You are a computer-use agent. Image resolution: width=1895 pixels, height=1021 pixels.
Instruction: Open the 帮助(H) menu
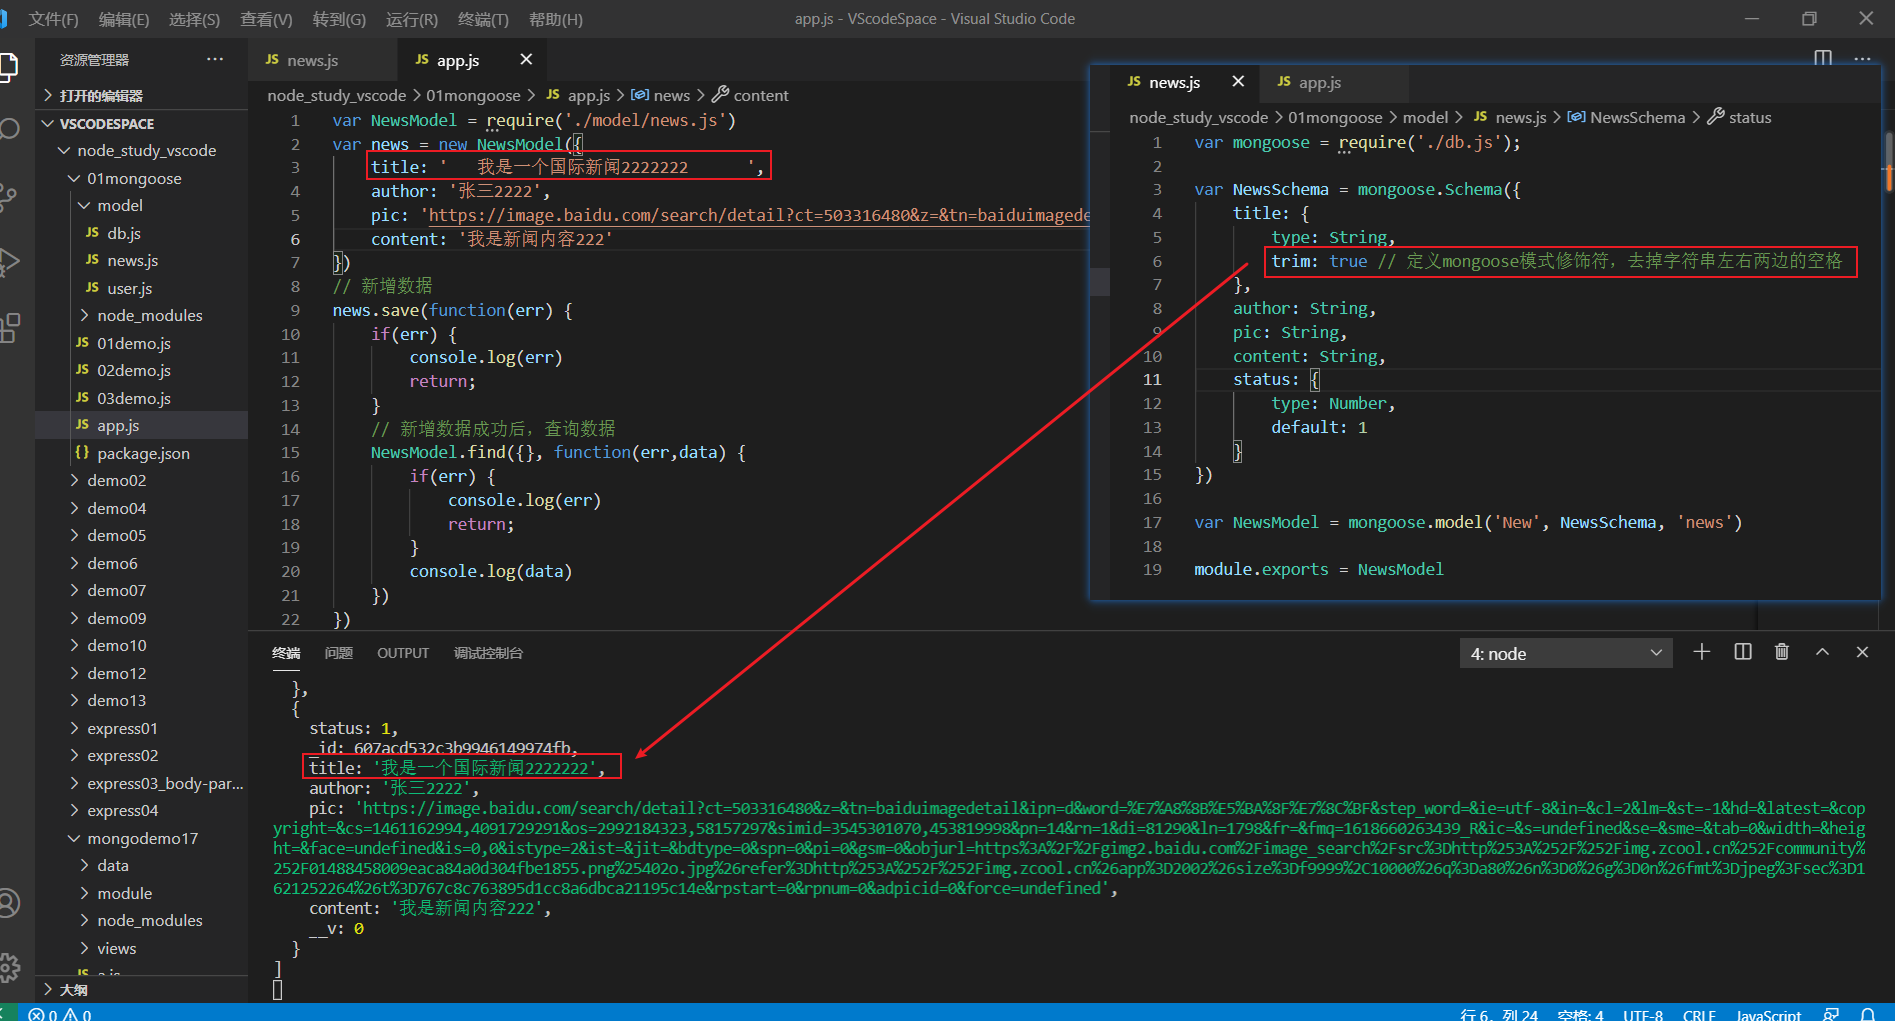tap(555, 19)
